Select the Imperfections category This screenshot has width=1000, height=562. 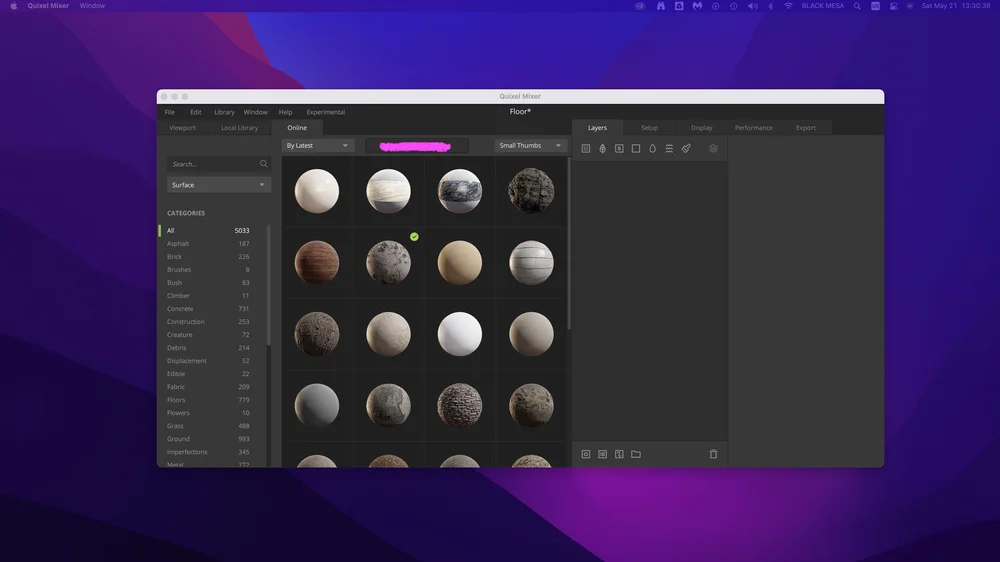208,452
